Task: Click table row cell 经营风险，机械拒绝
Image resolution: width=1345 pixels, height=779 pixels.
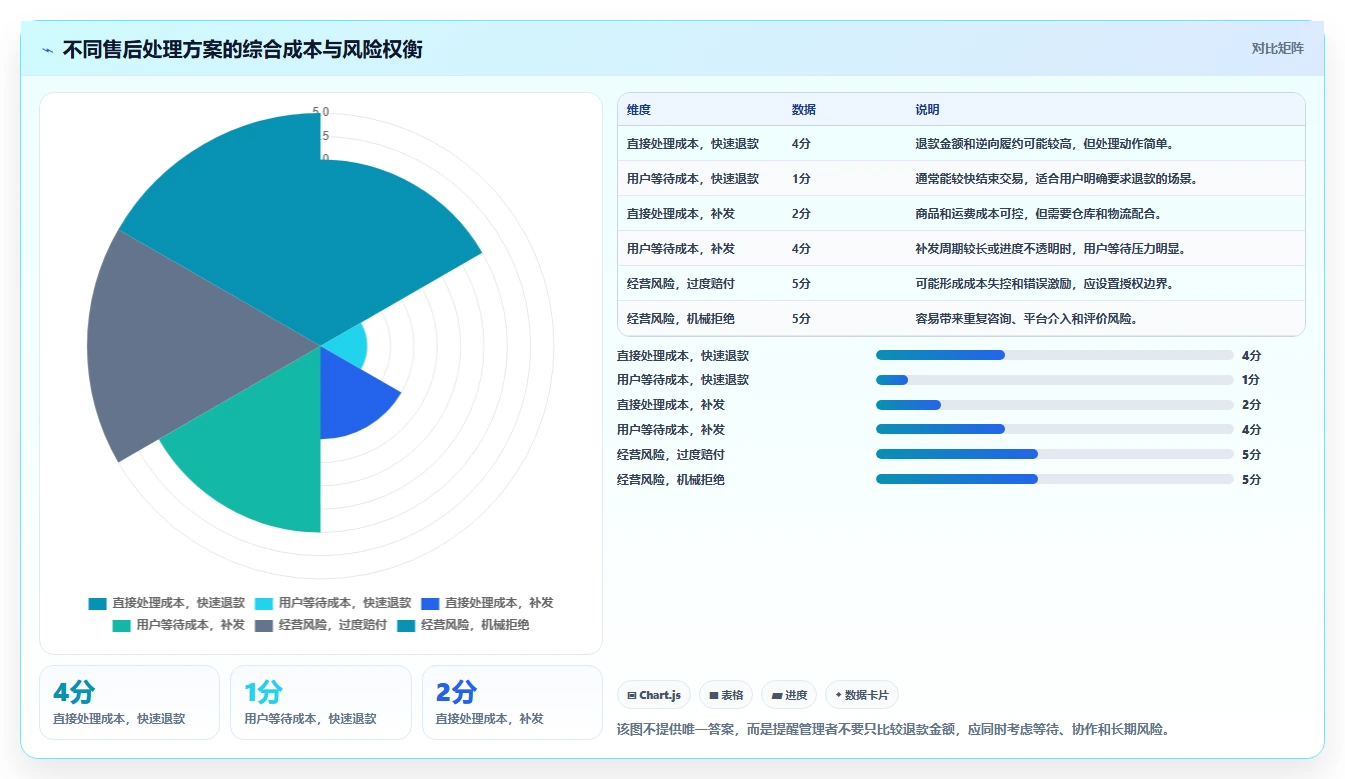Action: 681,319
